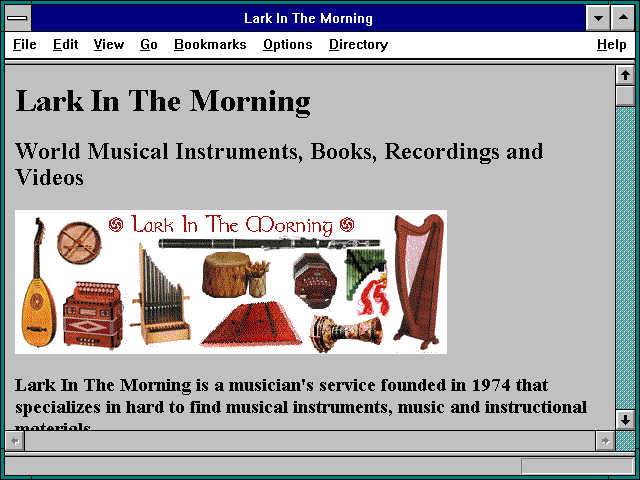Open the Help menu

[x=611, y=44]
